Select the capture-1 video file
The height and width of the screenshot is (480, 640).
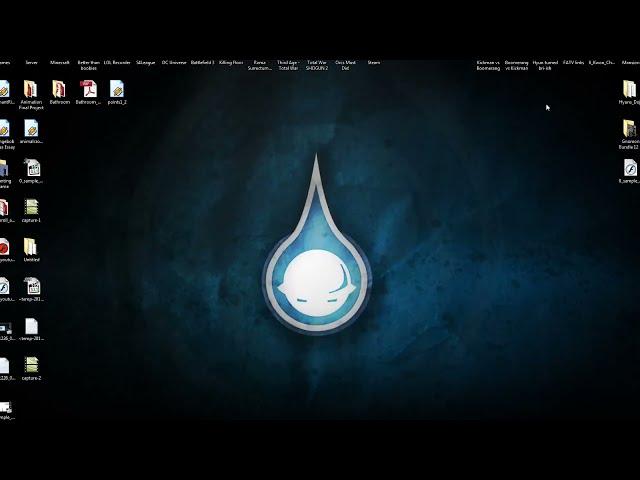[31, 208]
